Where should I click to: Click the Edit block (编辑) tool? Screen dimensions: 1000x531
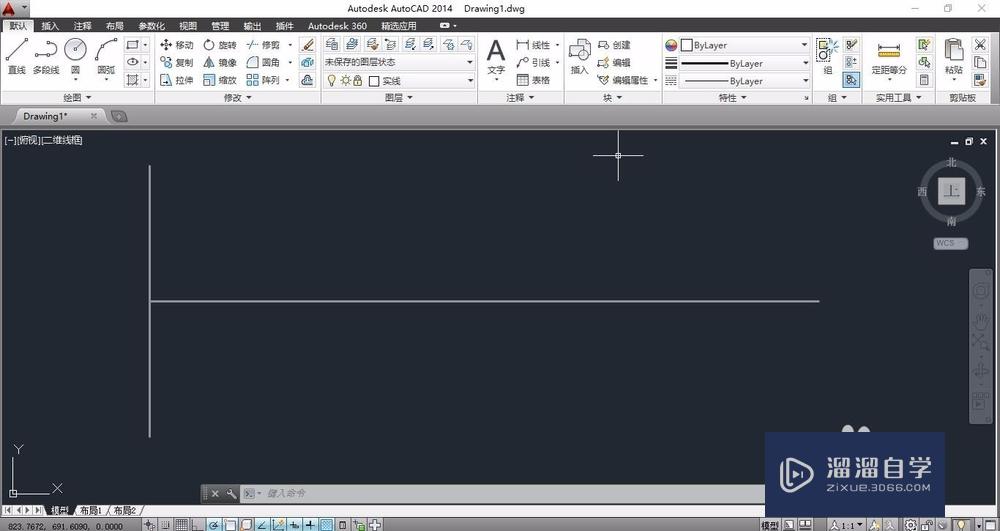(614, 62)
